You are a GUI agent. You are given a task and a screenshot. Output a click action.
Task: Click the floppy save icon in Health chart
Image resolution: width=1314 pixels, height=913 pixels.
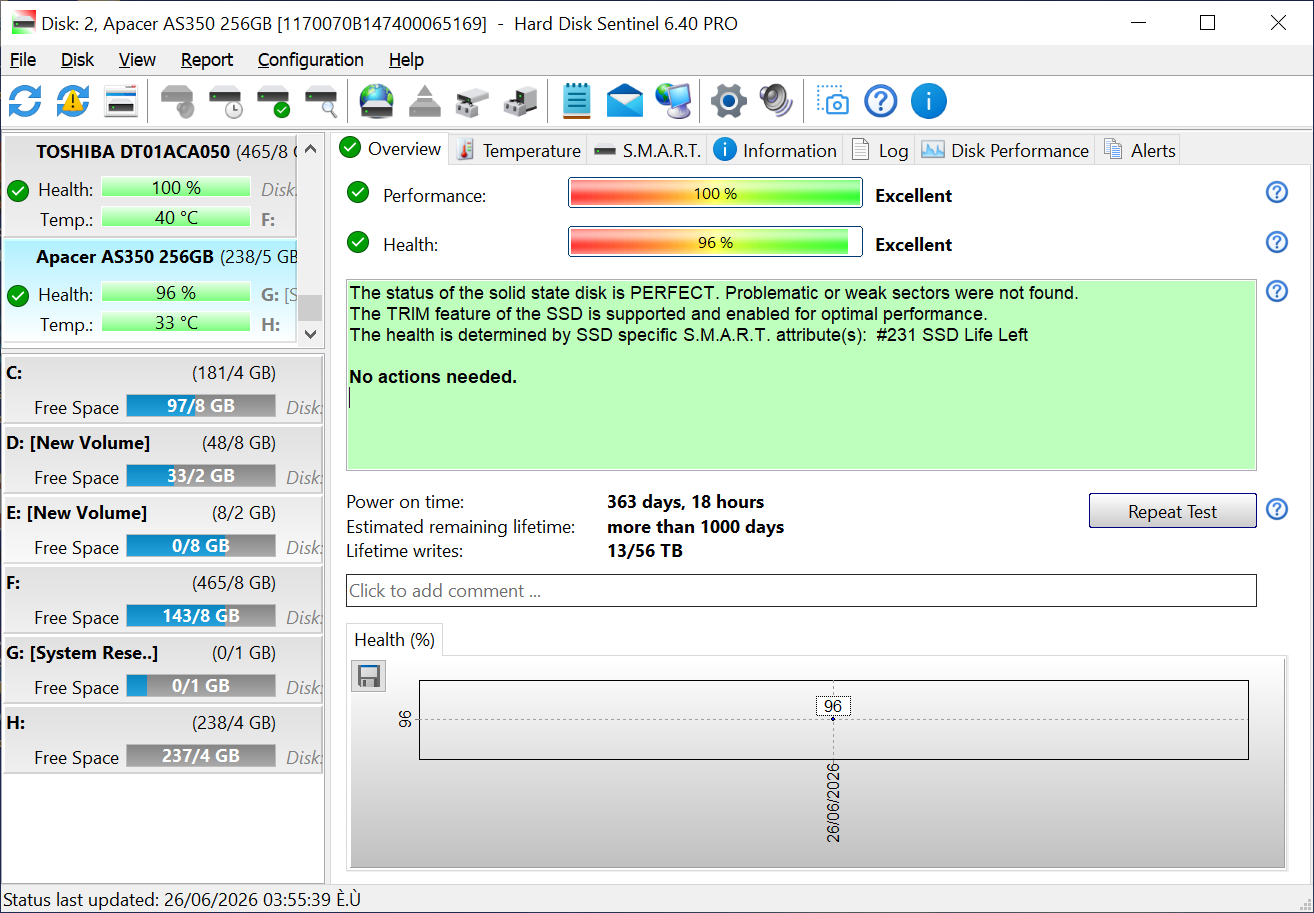point(369,676)
